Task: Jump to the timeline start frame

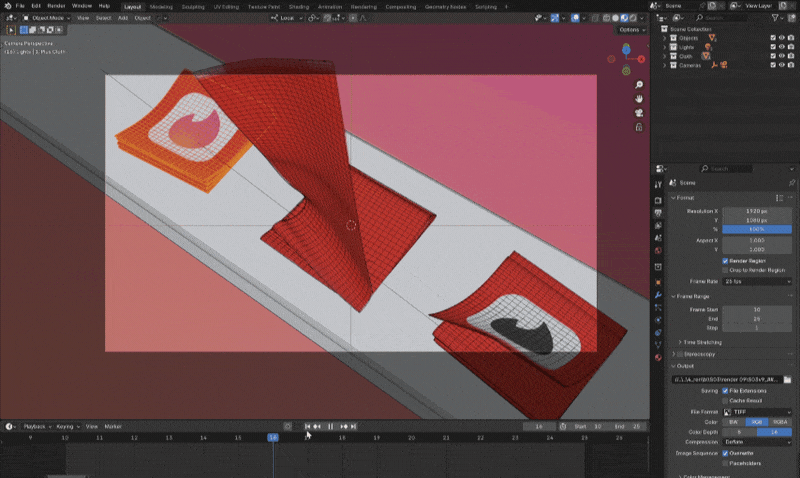Action: pyautogui.click(x=309, y=427)
